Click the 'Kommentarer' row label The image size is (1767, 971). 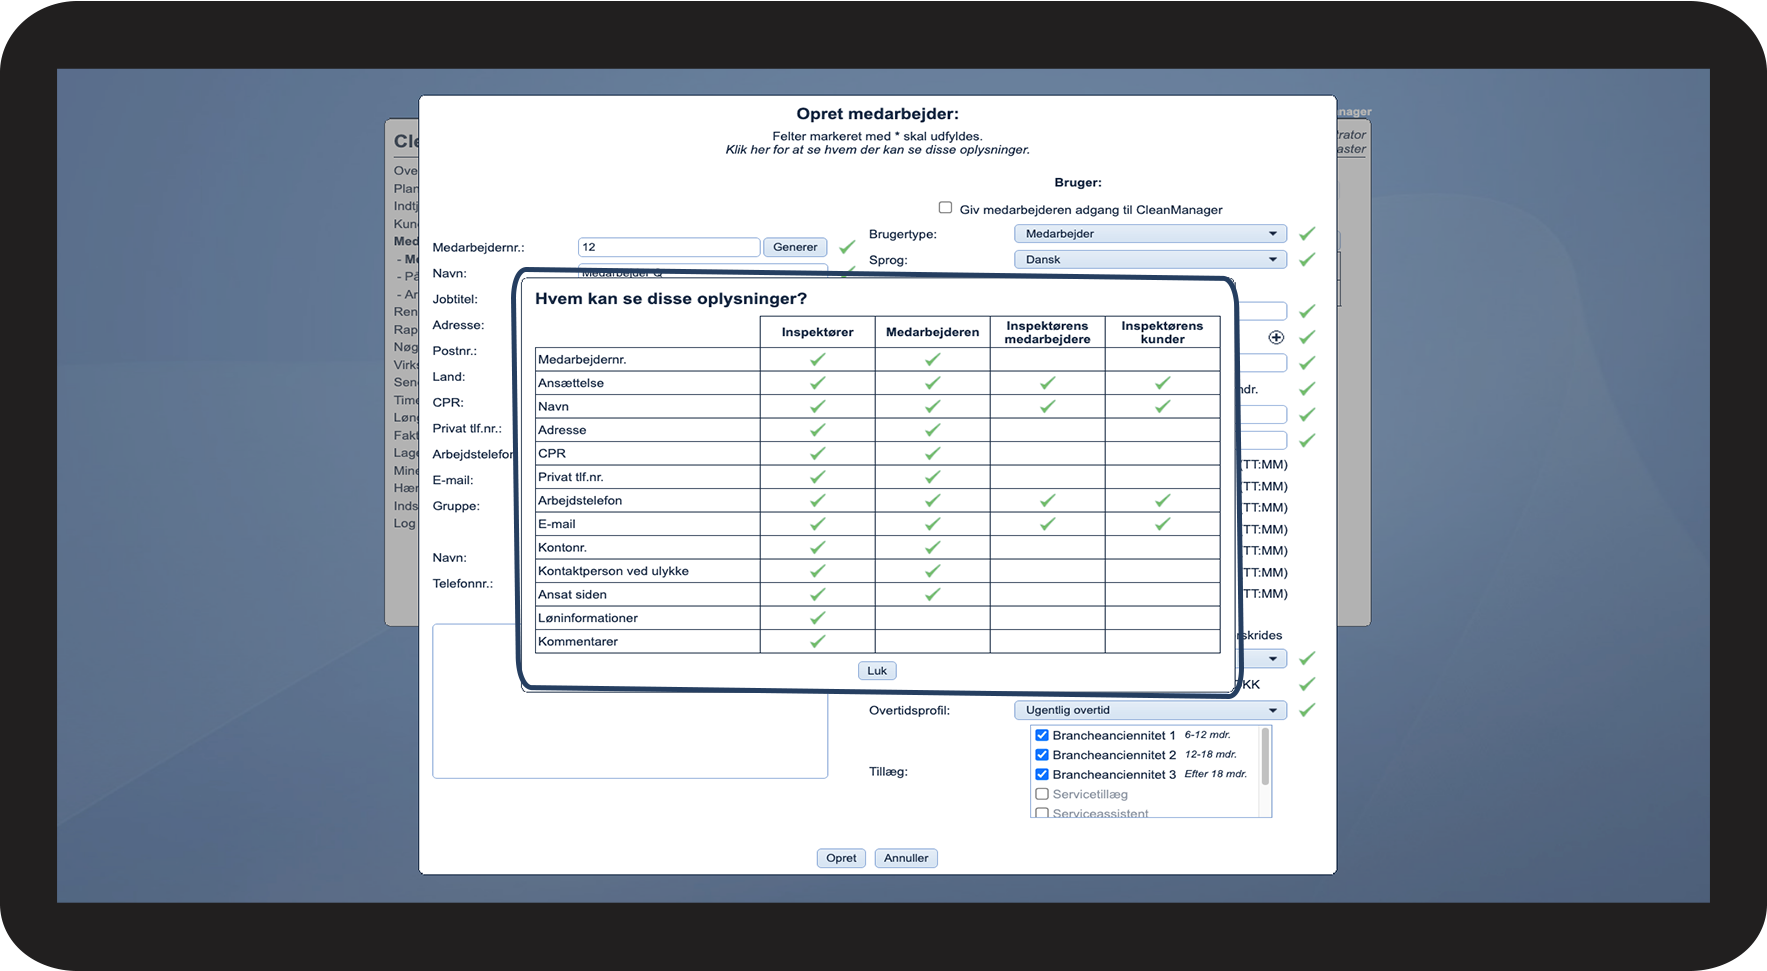click(x=578, y=641)
